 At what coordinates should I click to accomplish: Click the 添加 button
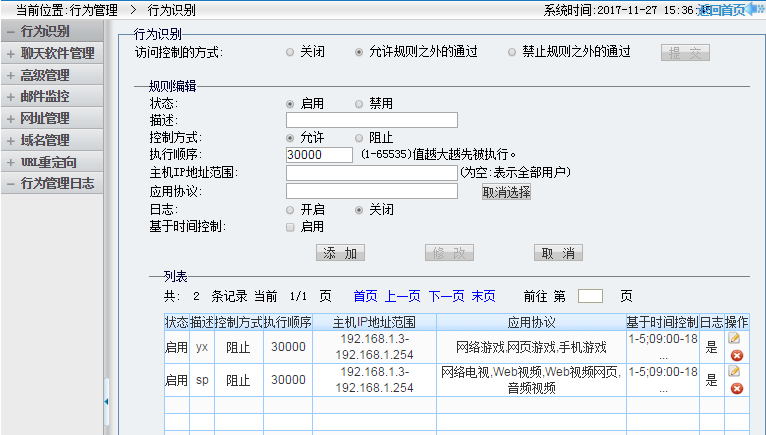[340, 253]
